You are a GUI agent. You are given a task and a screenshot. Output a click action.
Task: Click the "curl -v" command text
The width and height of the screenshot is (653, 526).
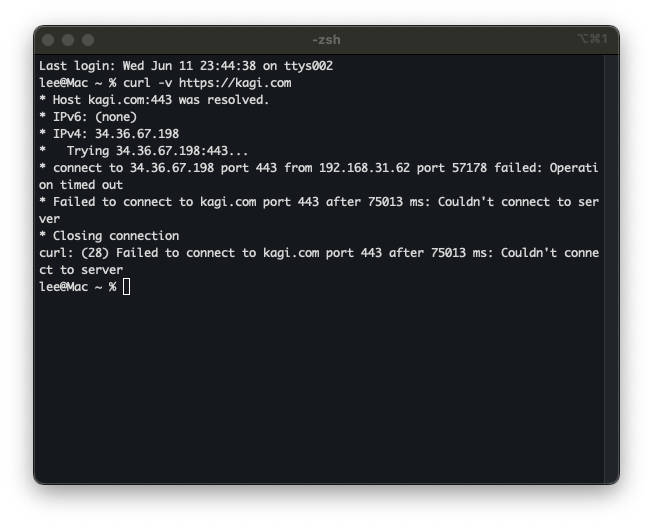click(x=150, y=83)
